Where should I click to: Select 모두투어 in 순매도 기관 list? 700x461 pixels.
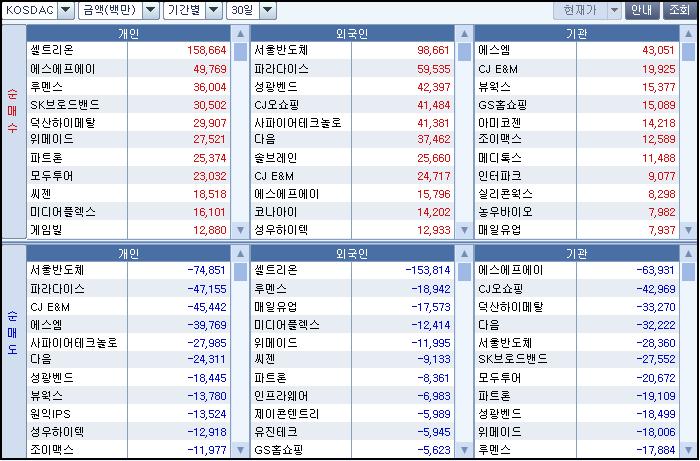500,378
